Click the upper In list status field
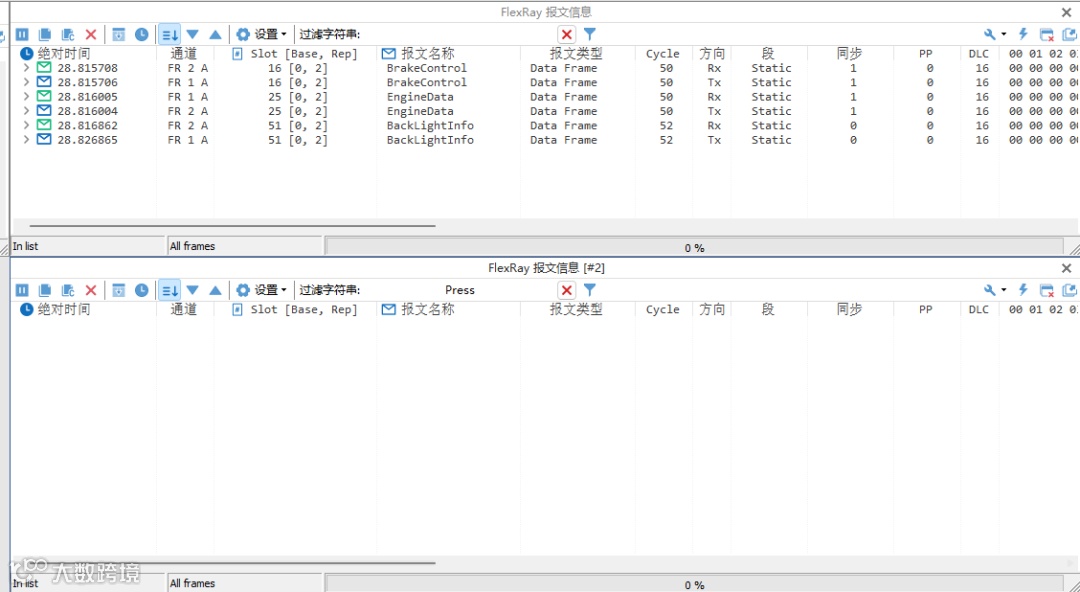Viewport: 1080px width, 592px height. click(87, 246)
